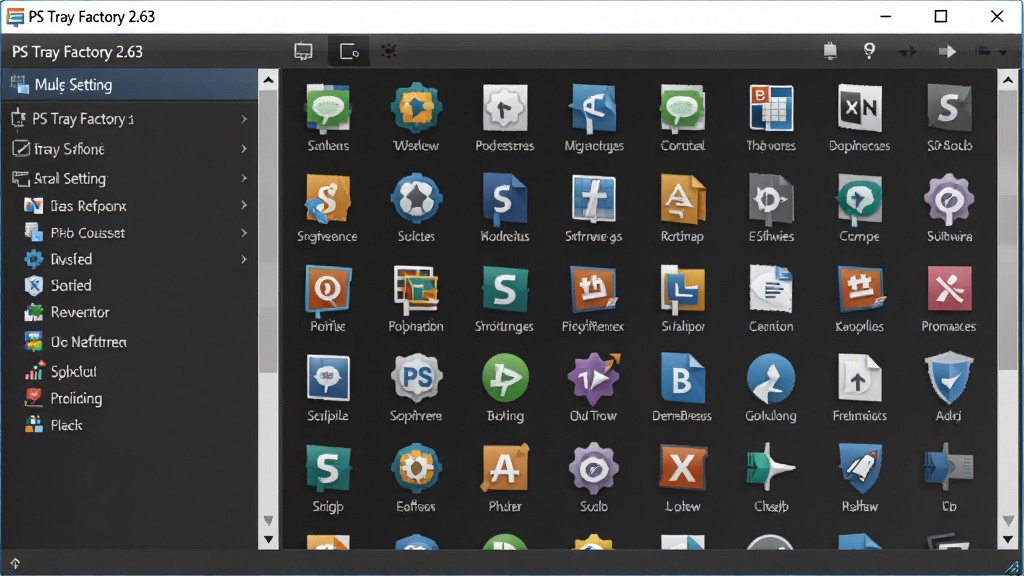Open the soccer ball icon labeled Sulctes
This screenshot has width=1024, height=576.
pos(416,199)
